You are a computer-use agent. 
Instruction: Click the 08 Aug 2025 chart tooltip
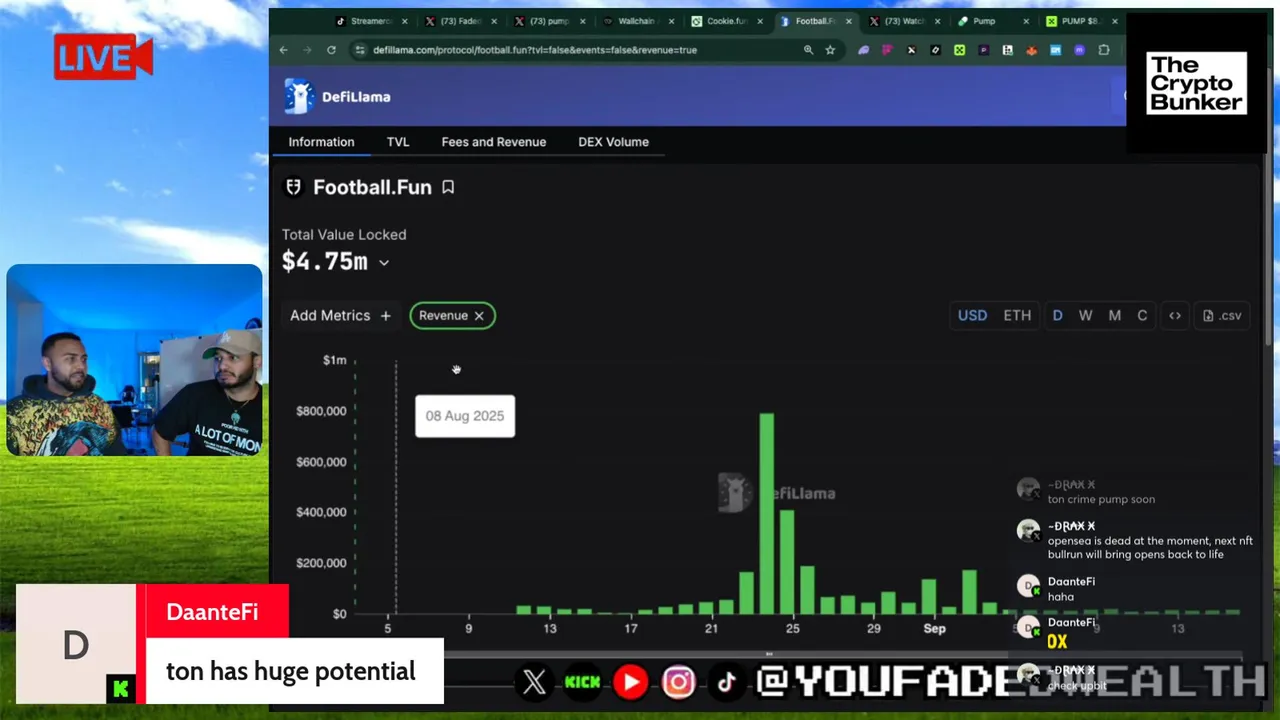[x=465, y=416]
